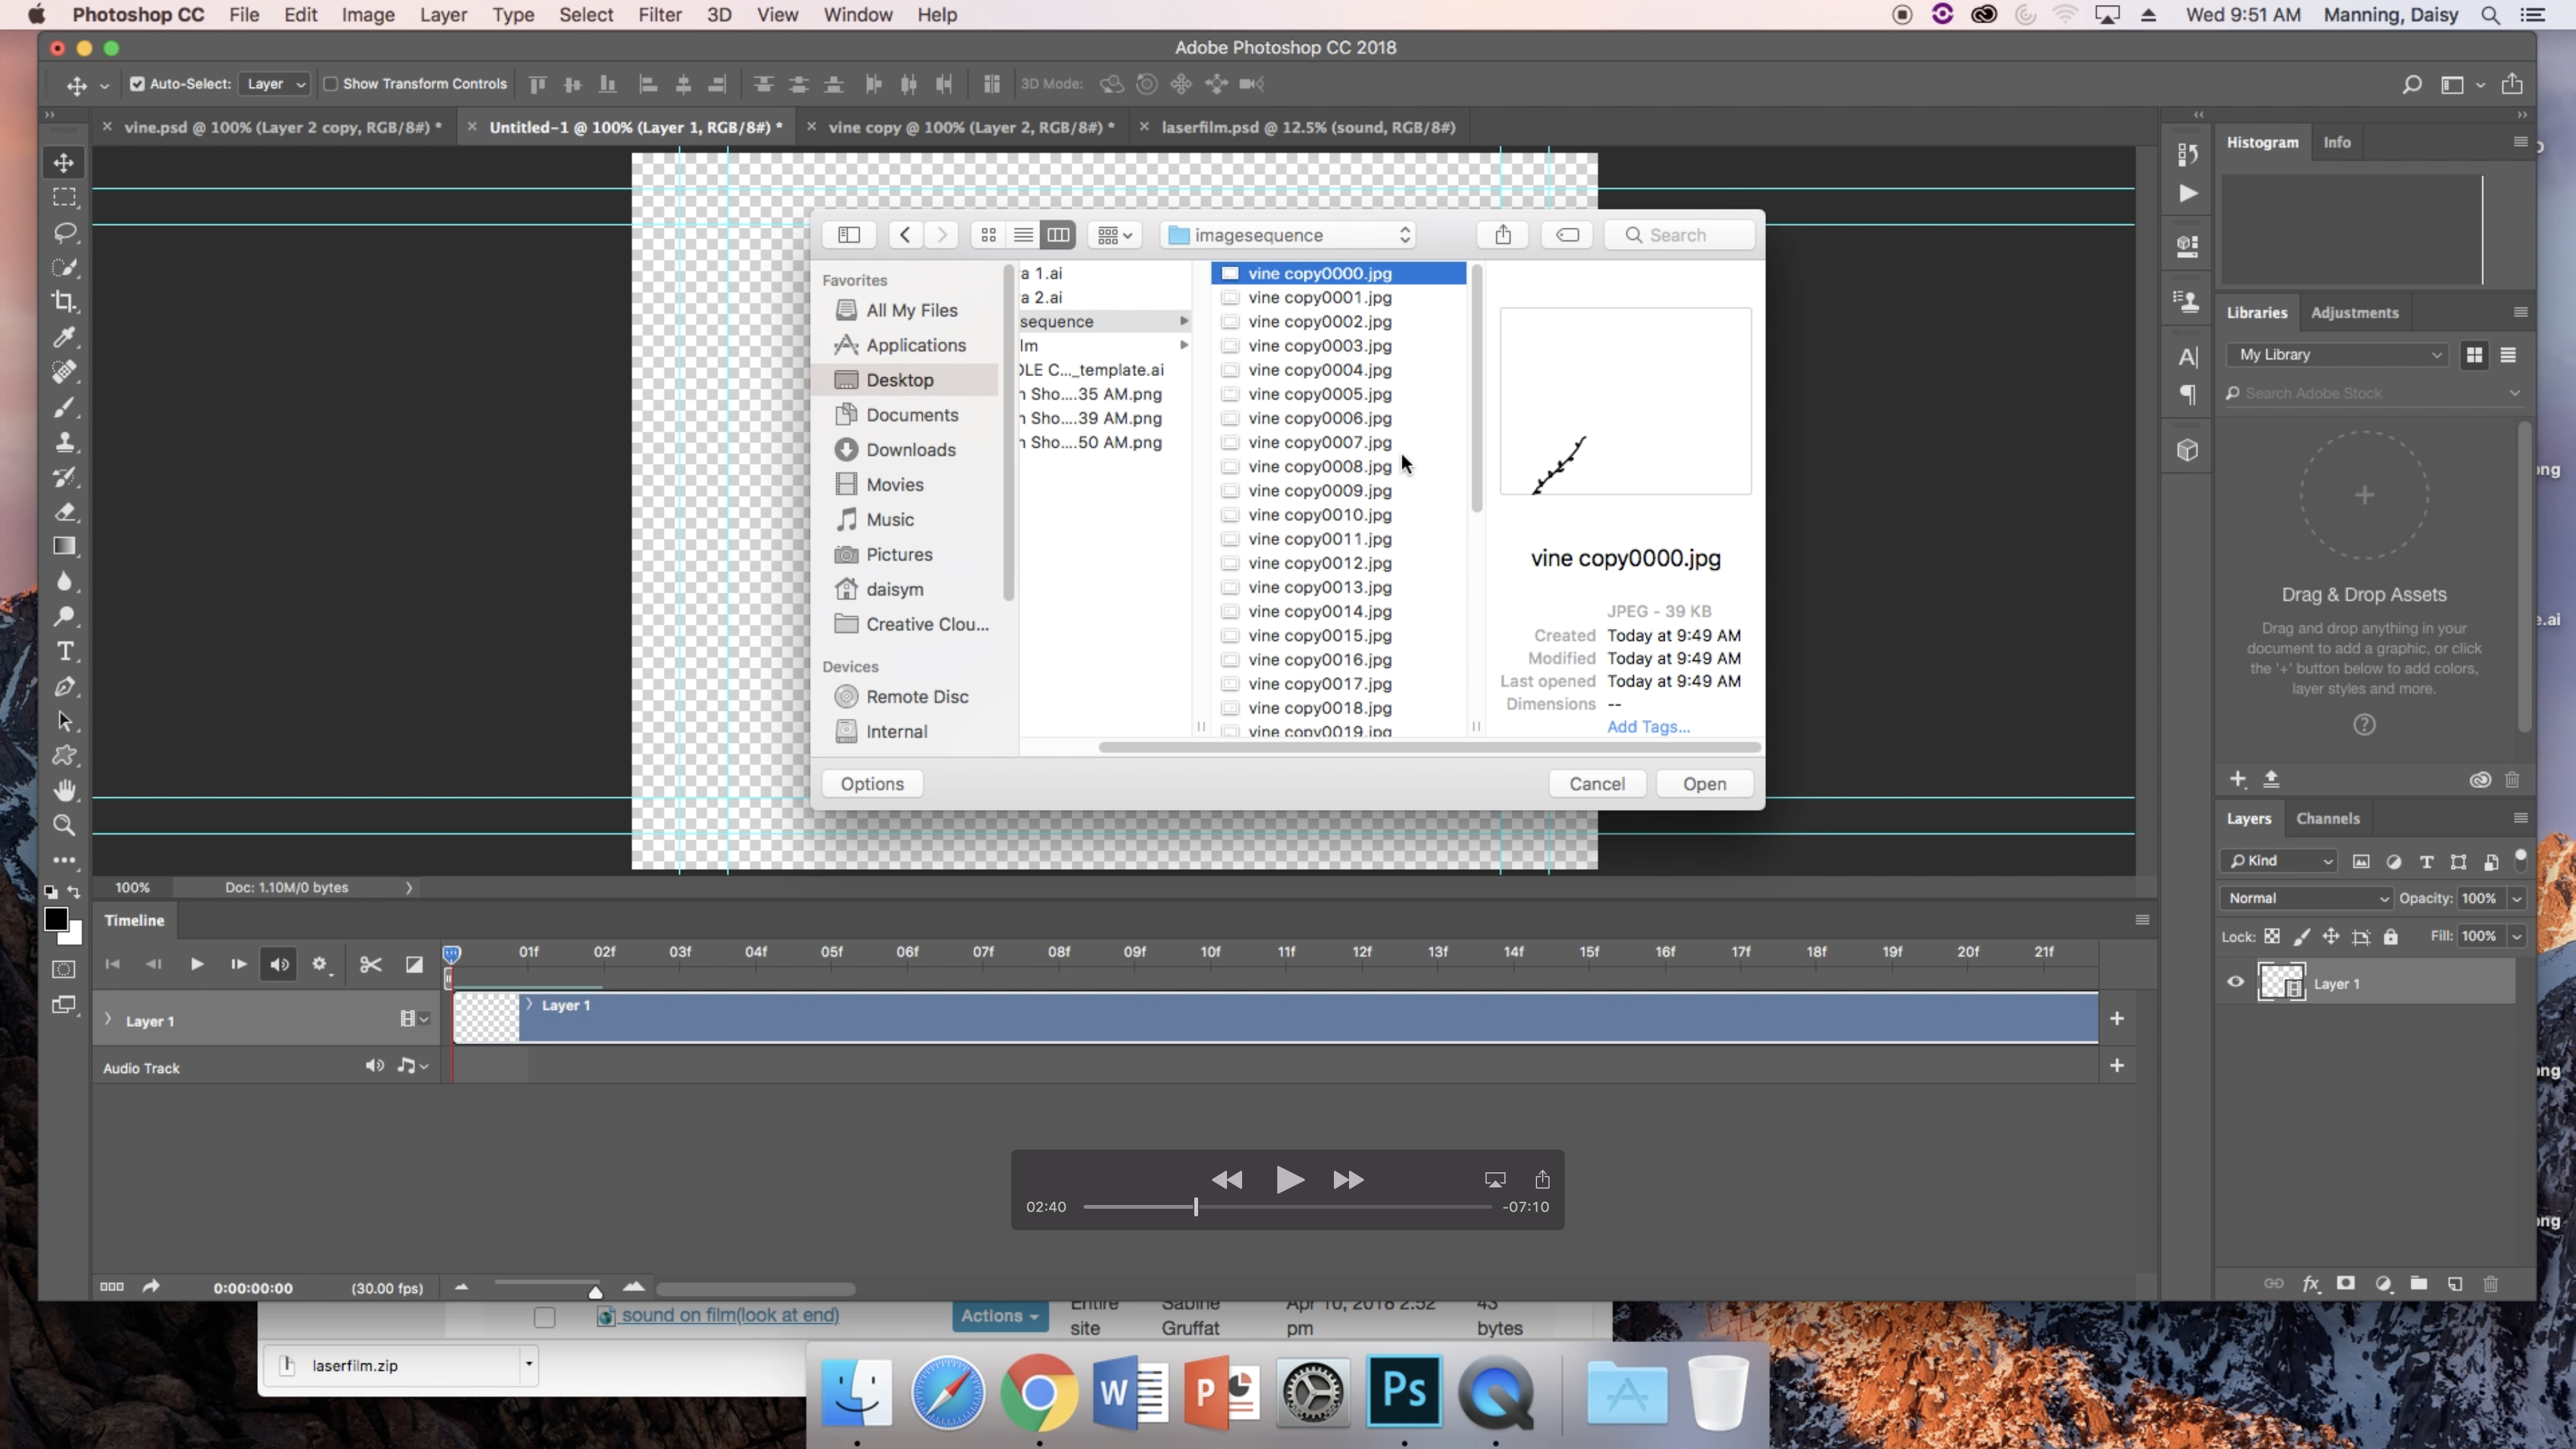Screen dimensions: 2576x1449
Task: Click the add layer mask icon
Action: pyautogui.click(x=2345, y=1284)
